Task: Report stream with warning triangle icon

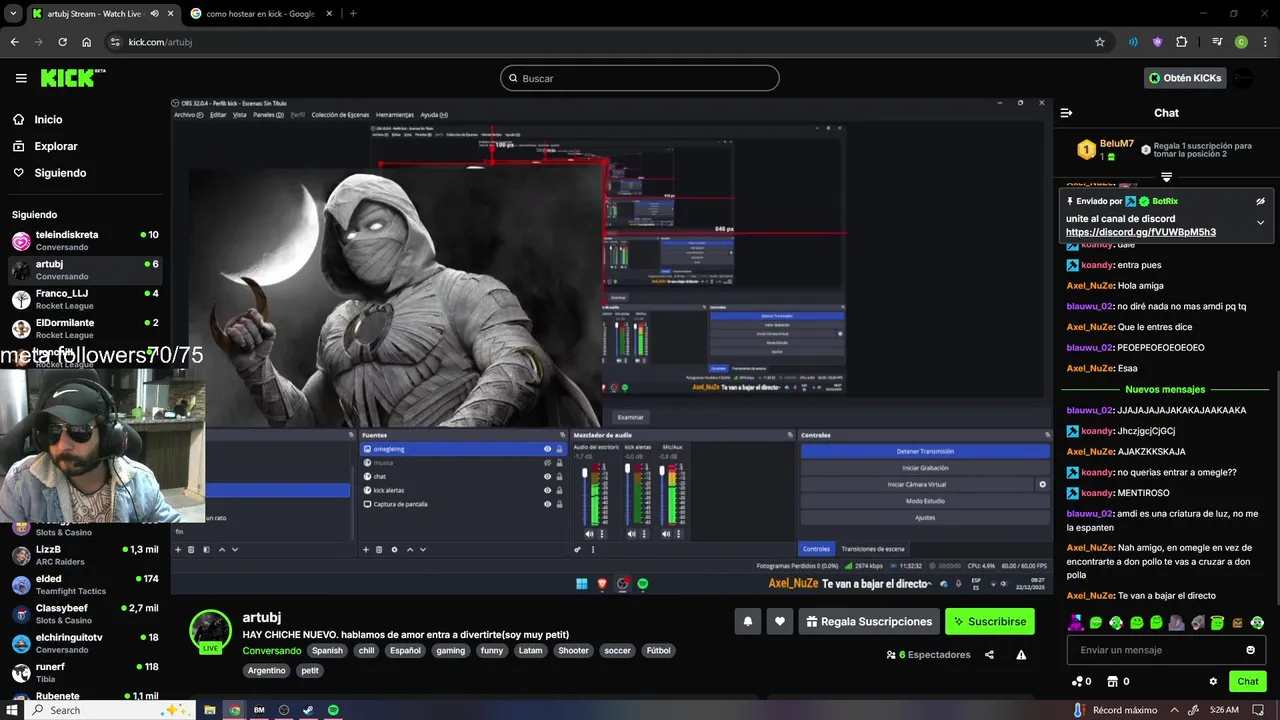Action: tap(1021, 655)
